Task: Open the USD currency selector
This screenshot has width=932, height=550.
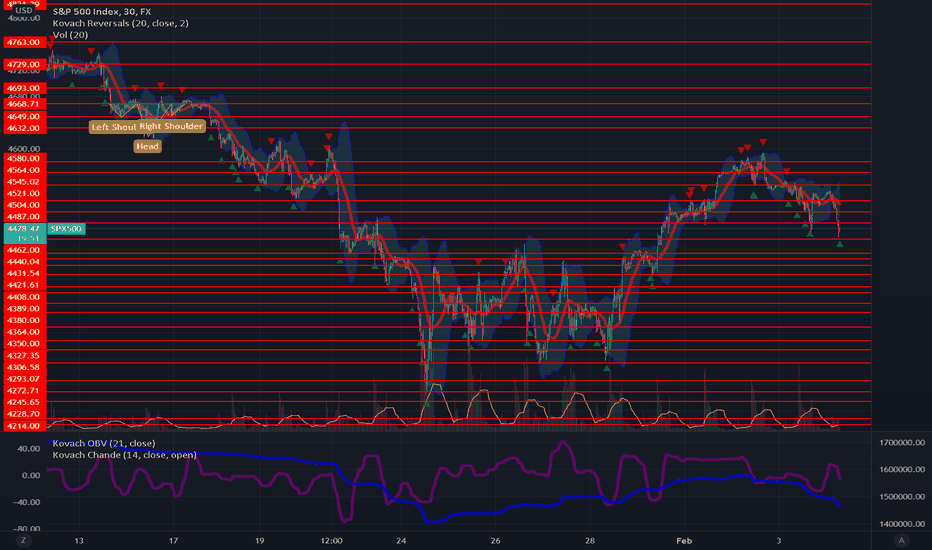Action: pyautogui.click(x=24, y=10)
